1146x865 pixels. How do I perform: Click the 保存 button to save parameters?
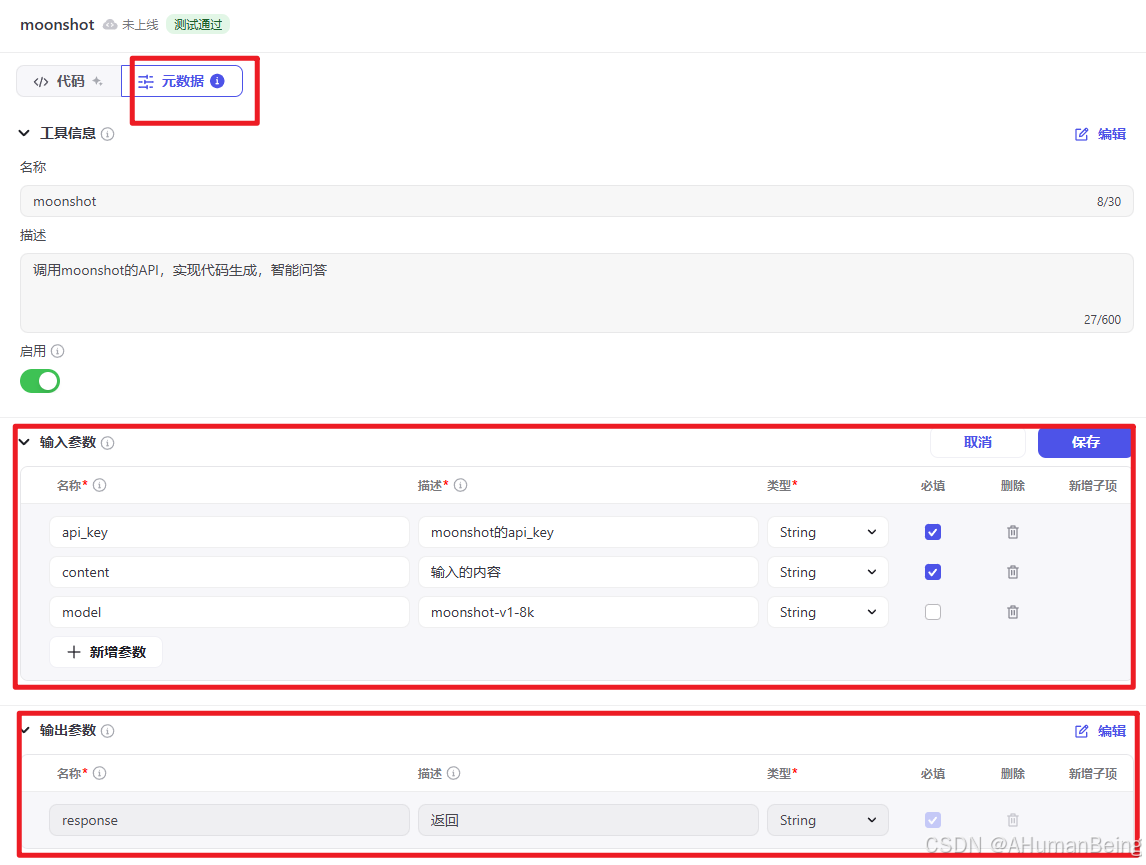(1084, 442)
